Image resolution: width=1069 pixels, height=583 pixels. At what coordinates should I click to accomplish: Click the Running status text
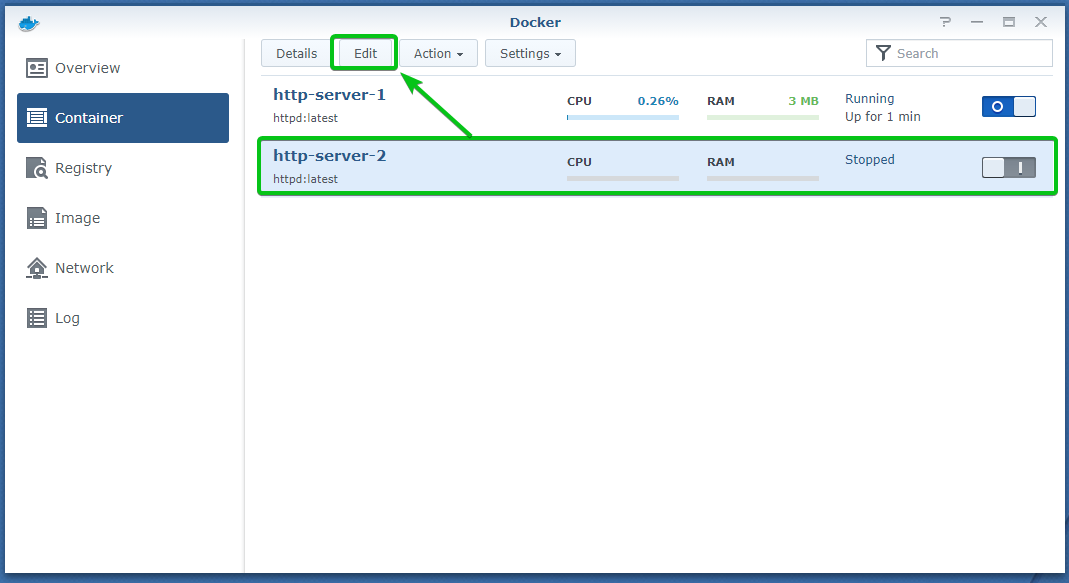click(869, 99)
